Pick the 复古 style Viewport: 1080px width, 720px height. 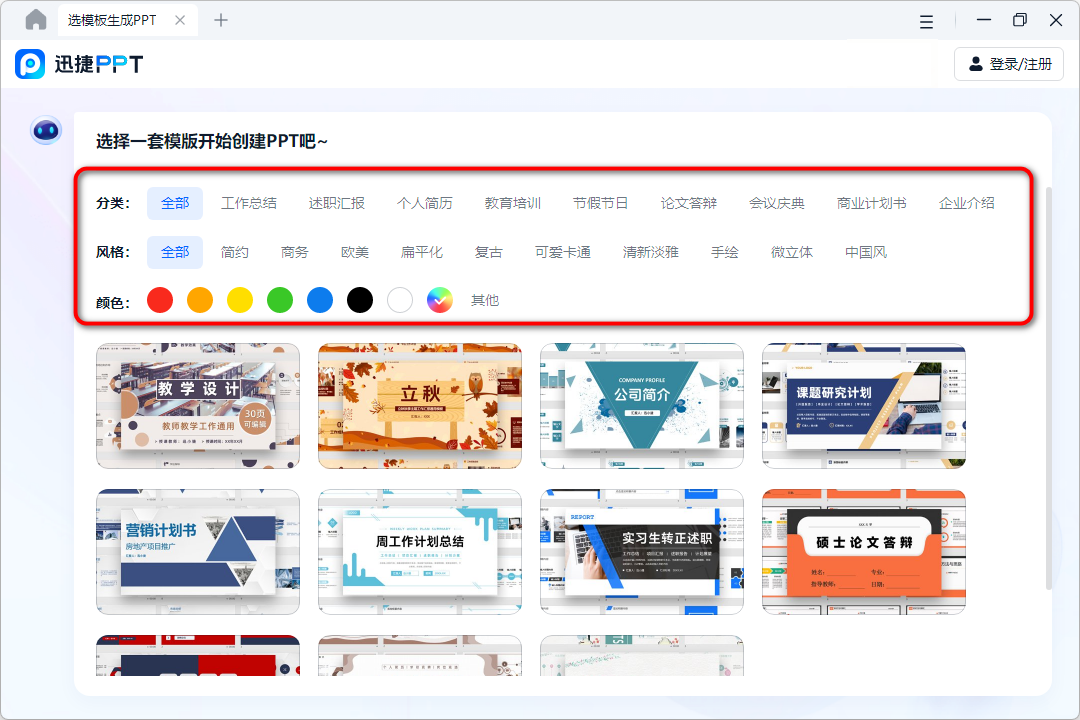[488, 252]
